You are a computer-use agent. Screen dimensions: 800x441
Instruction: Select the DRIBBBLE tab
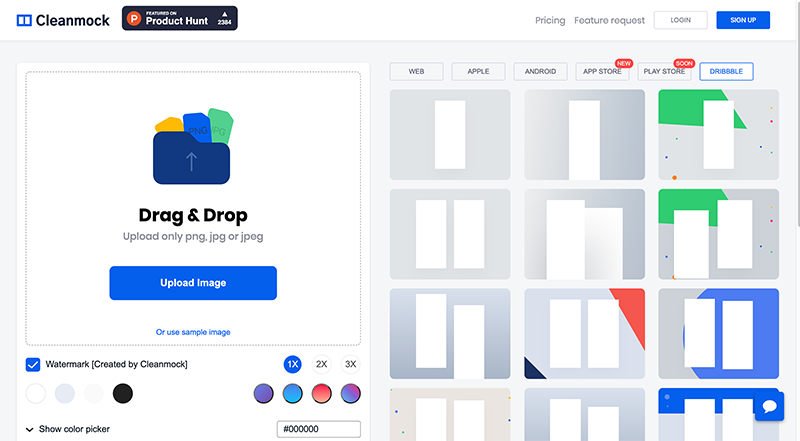[726, 71]
